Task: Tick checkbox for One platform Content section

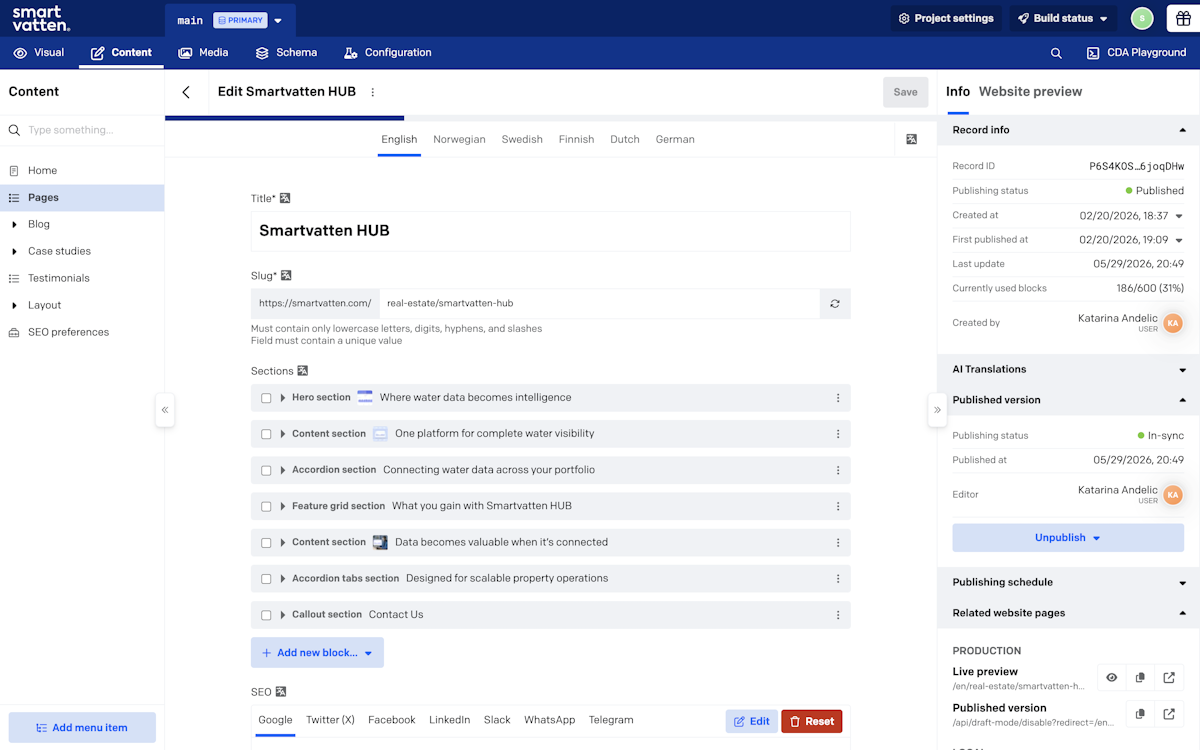Action: pyautogui.click(x=266, y=434)
